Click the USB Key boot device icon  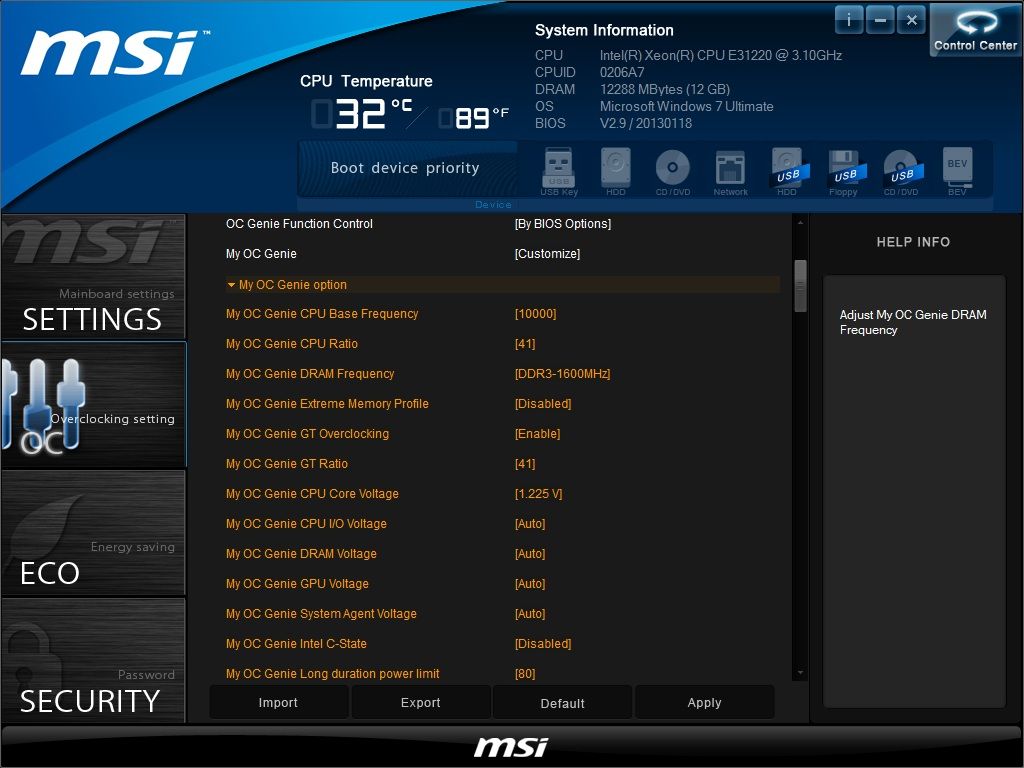(x=559, y=171)
